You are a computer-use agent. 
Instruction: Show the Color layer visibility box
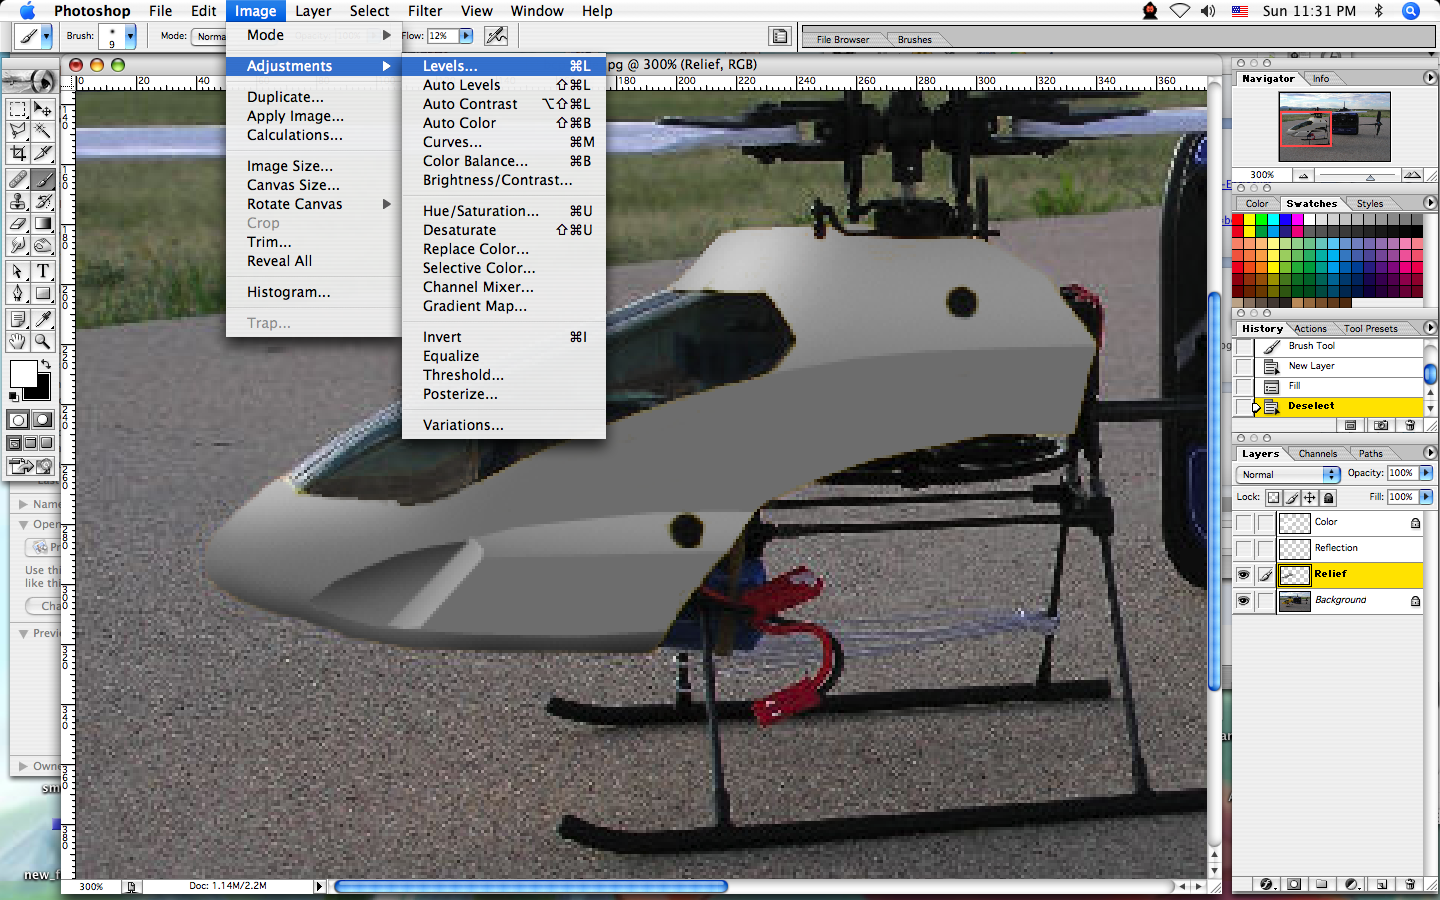(1243, 523)
